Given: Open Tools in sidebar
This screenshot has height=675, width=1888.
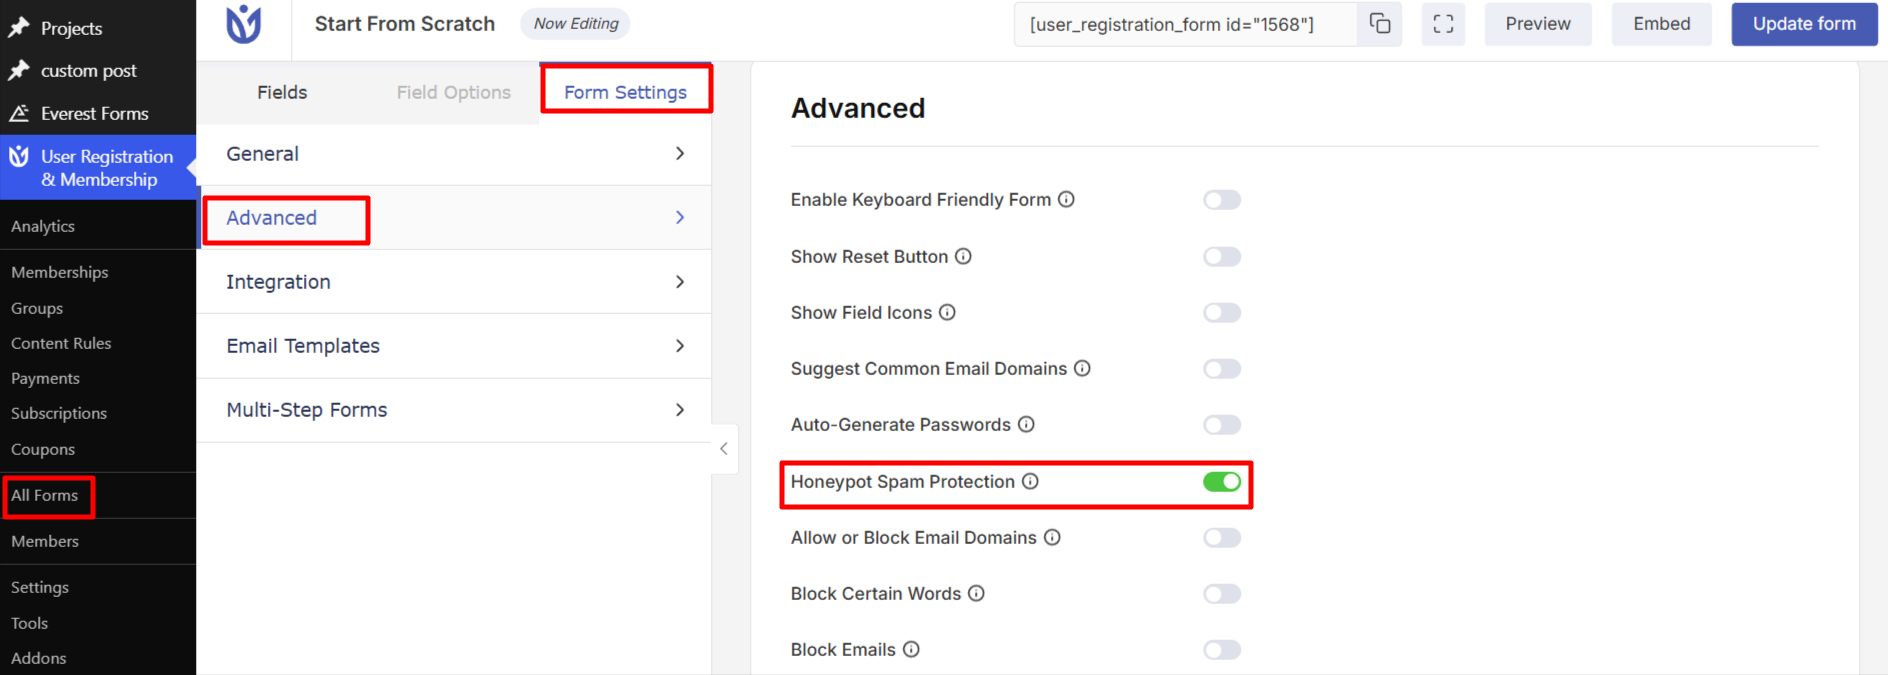Looking at the screenshot, I should pyautogui.click(x=30, y=623).
